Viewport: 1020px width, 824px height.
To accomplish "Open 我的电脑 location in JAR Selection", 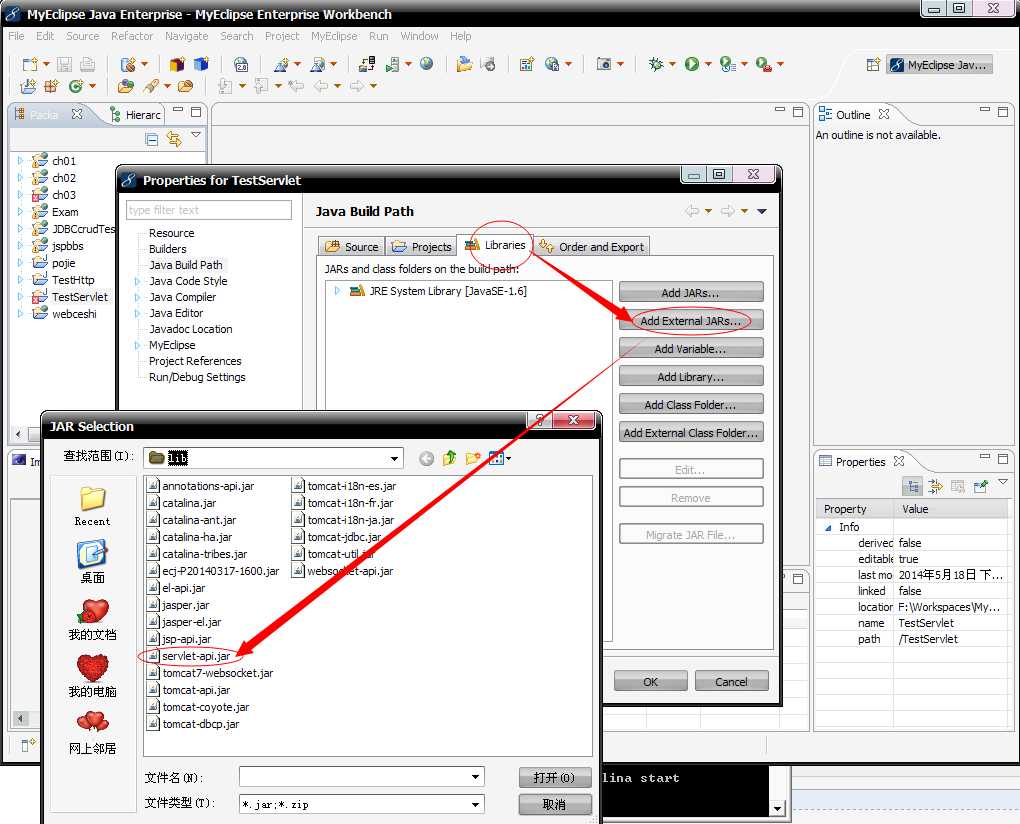I will pyautogui.click(x=92, y=676).
